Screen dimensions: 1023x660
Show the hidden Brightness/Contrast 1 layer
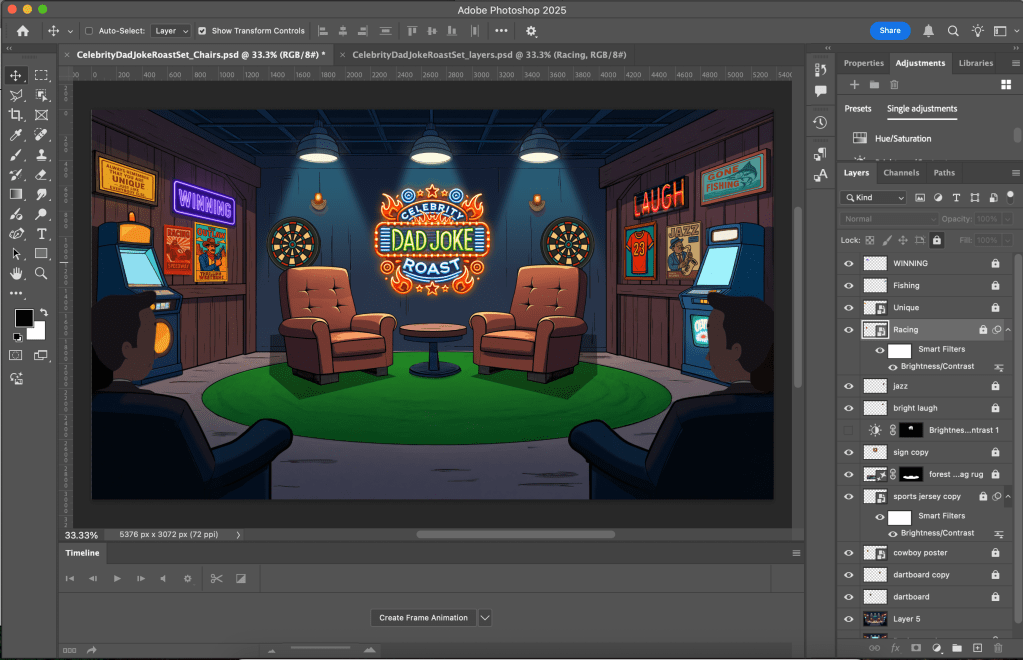(848, 430)
